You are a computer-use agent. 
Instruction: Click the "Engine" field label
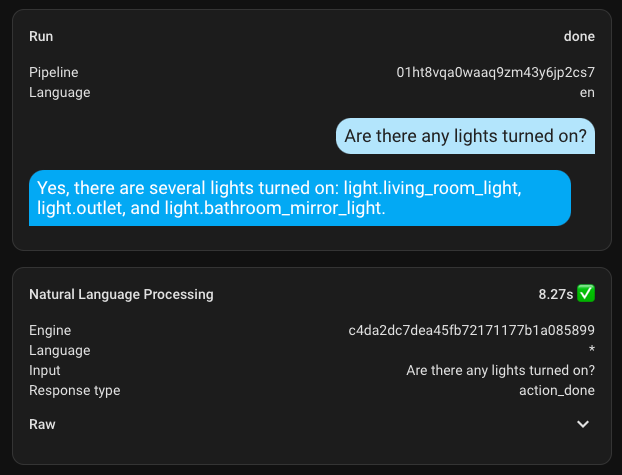click(50, 330)
